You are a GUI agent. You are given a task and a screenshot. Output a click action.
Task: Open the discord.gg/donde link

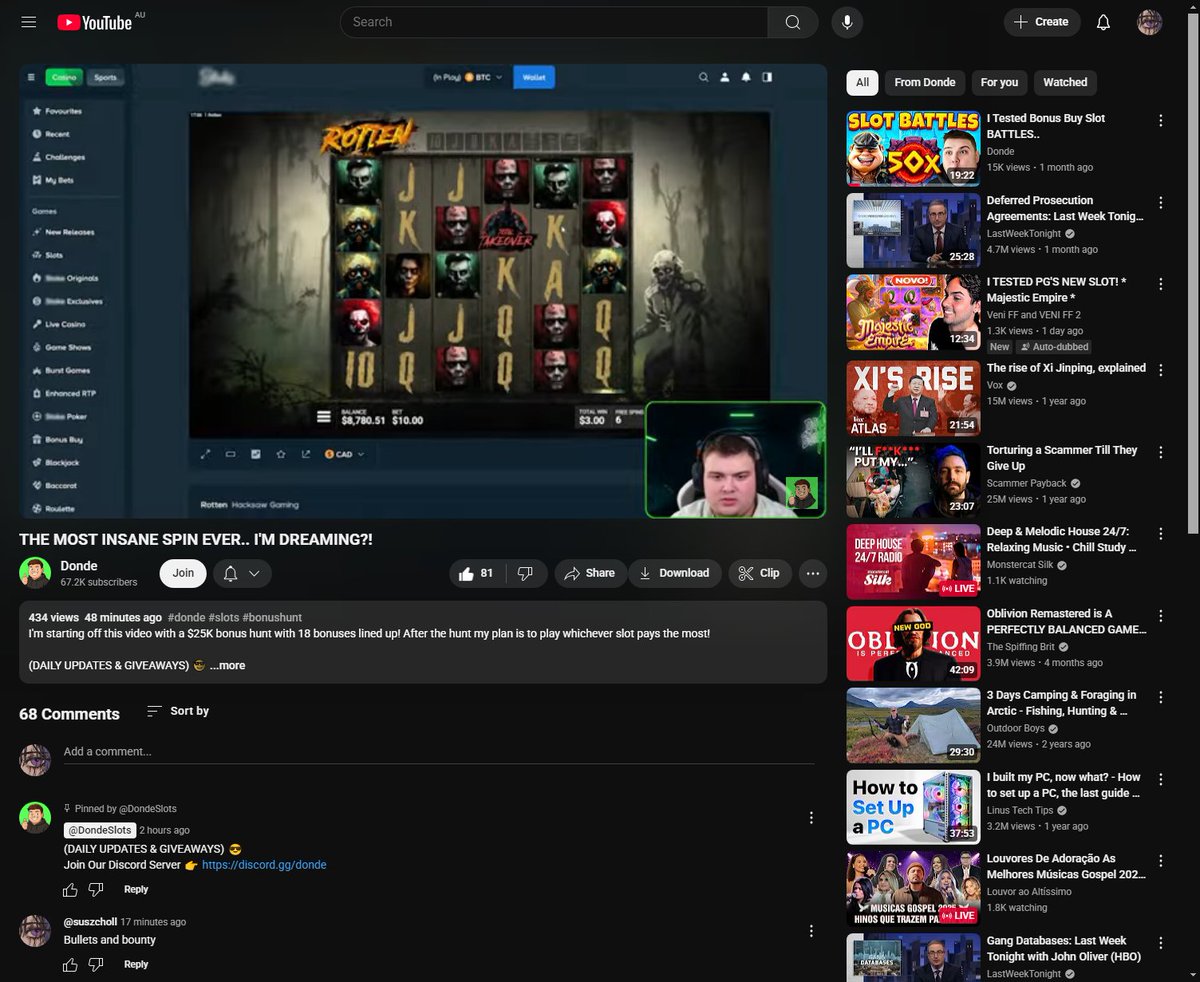coord(264,865)
